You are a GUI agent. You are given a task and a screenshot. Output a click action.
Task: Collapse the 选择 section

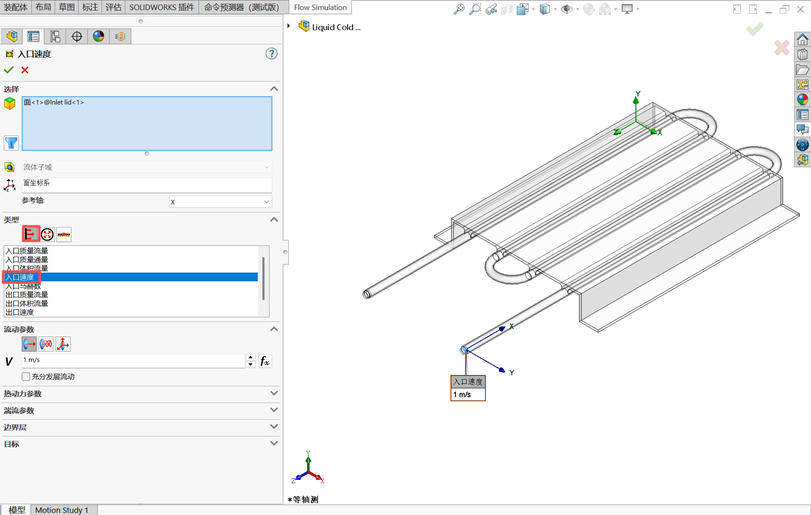pyautogui.click(x=274, y=89)
